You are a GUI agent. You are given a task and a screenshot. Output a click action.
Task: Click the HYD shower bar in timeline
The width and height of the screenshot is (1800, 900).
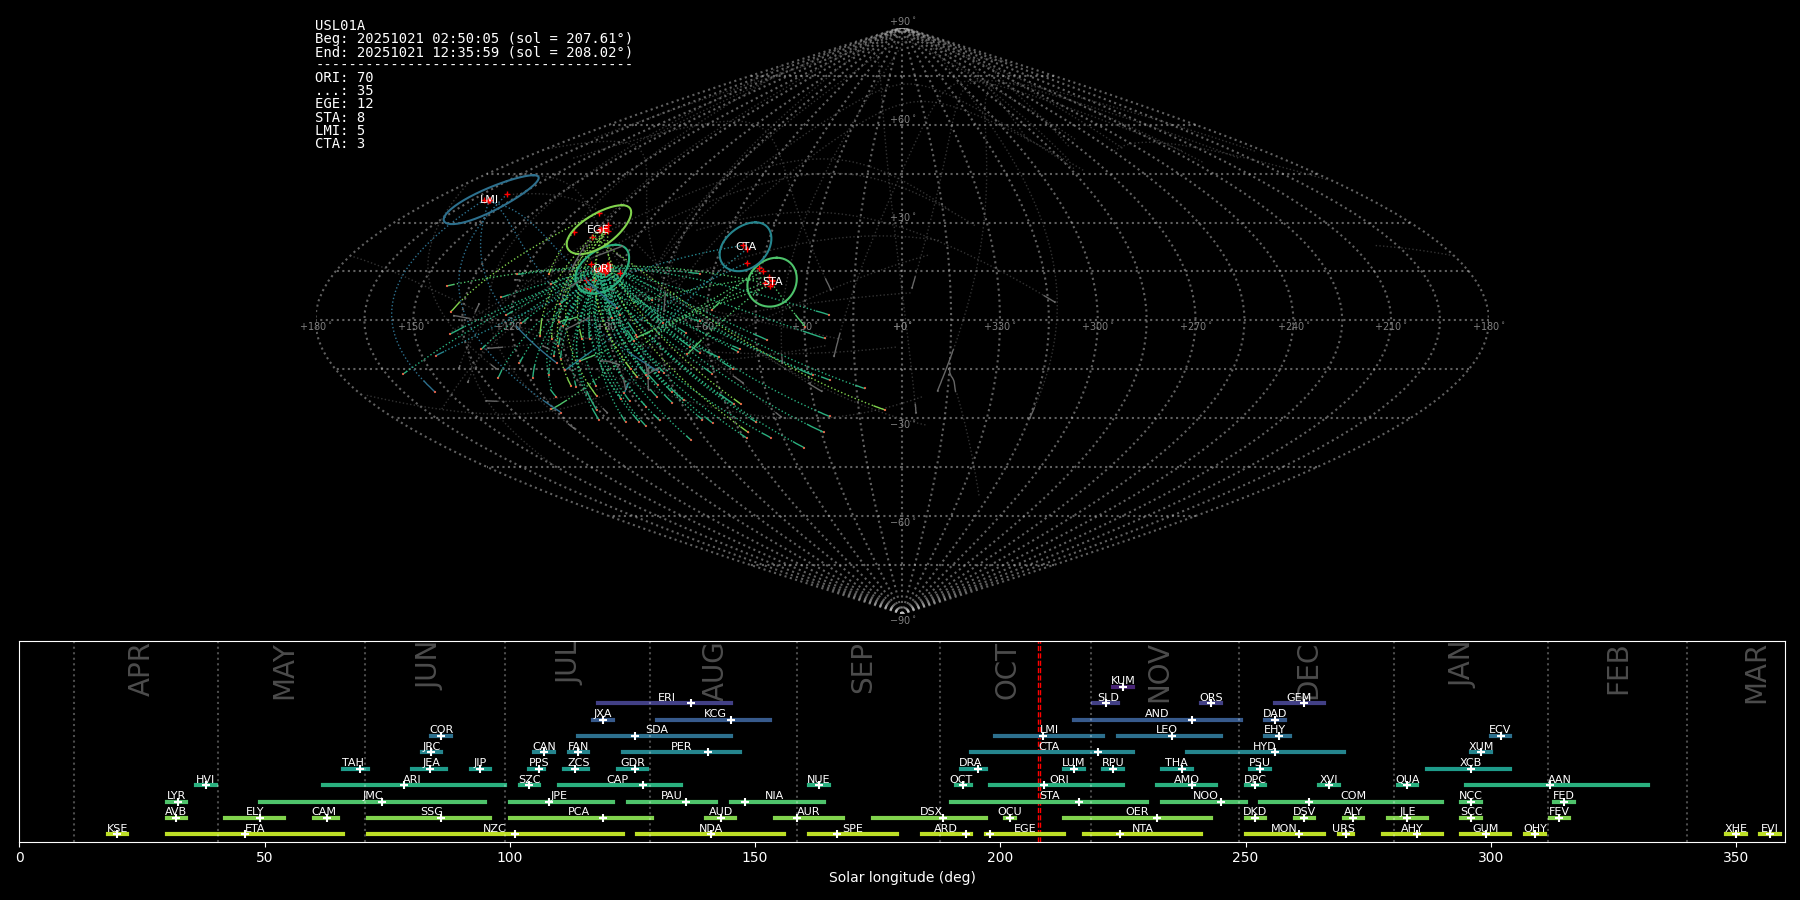pos(1265,752)
